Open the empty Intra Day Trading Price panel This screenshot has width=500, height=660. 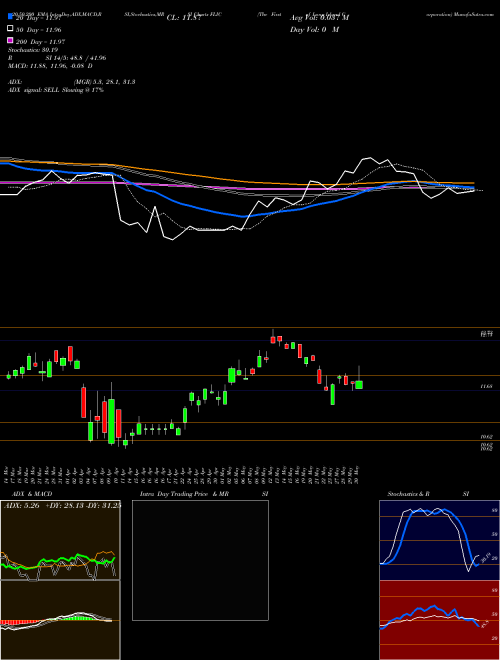[x=200, y=560]
